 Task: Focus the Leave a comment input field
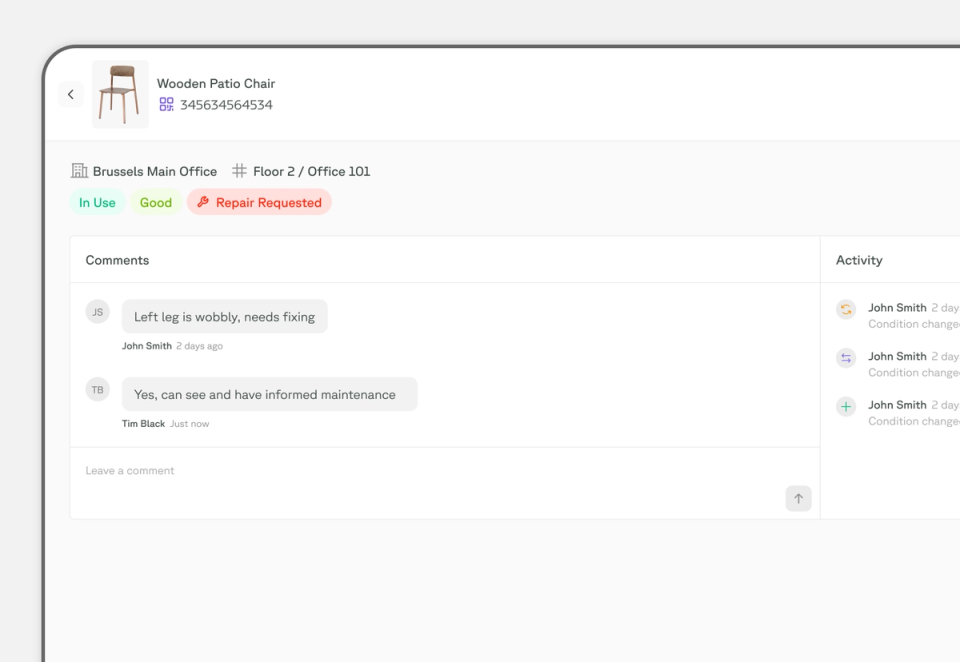point(444,483)
